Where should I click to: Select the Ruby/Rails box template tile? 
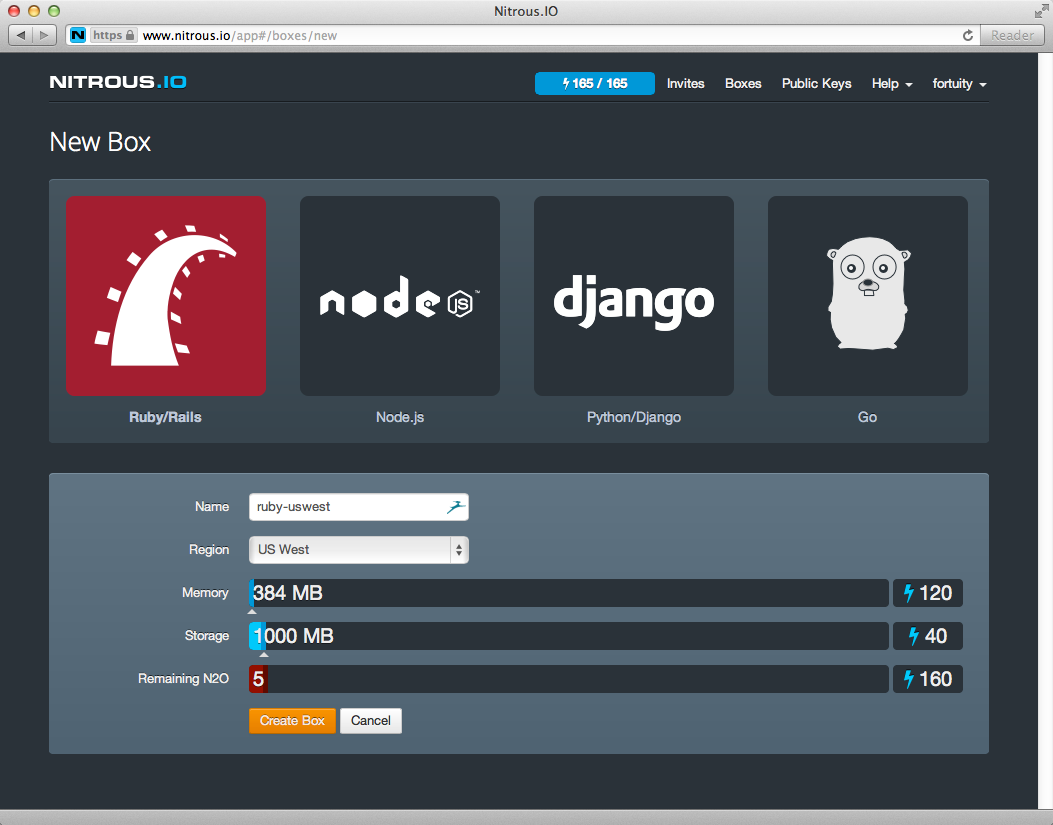(x=166, y=296)
